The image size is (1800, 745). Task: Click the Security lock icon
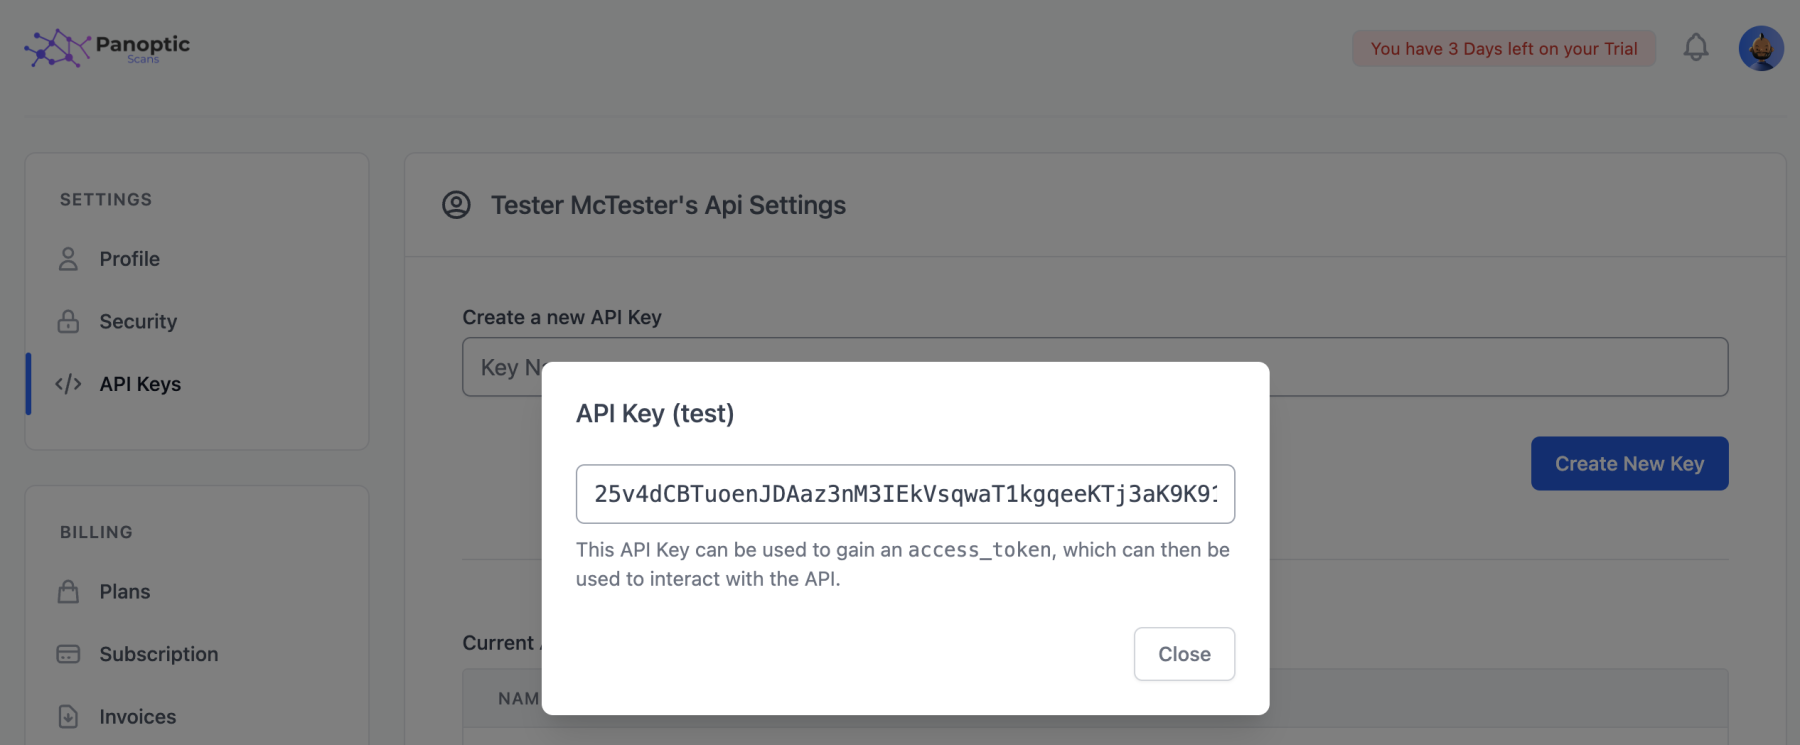(68, 321)
